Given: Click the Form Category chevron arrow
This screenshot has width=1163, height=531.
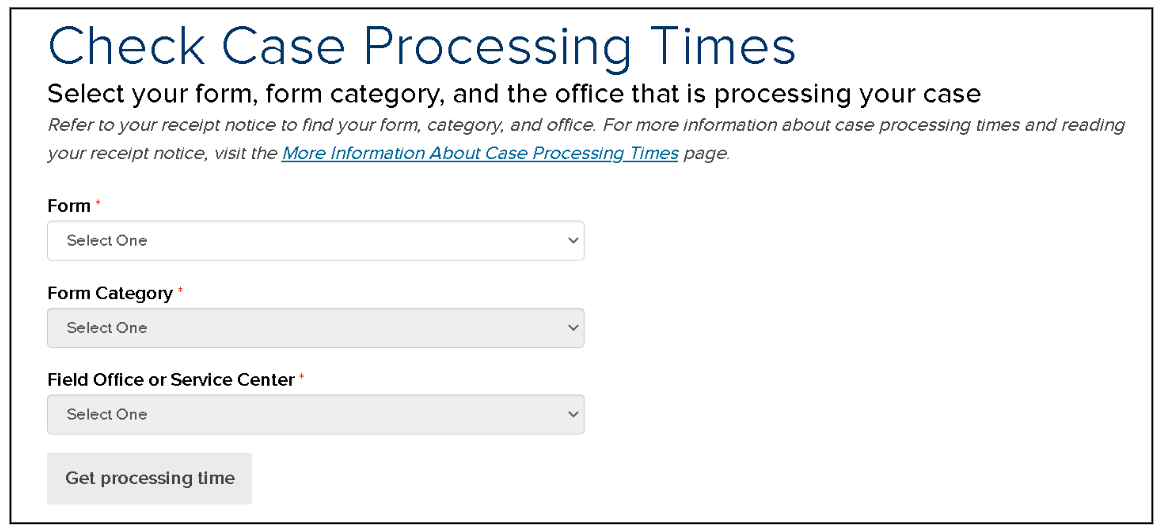Looking at the screenshot, I should click(573, 328).
